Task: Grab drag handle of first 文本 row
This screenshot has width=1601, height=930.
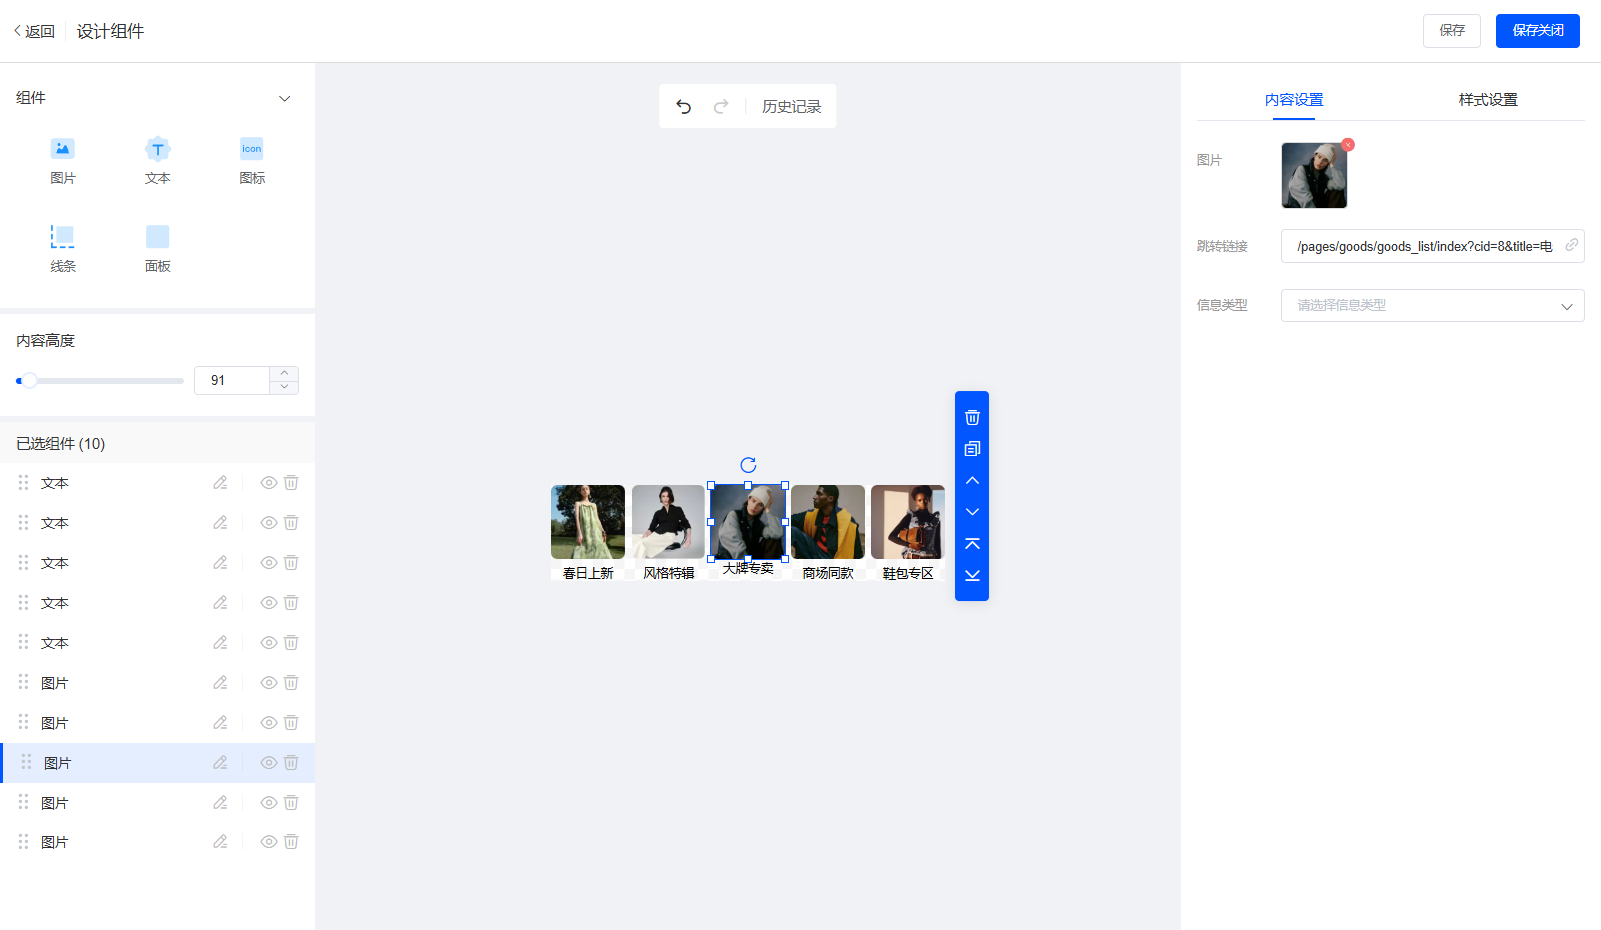Action: (23, 483)
